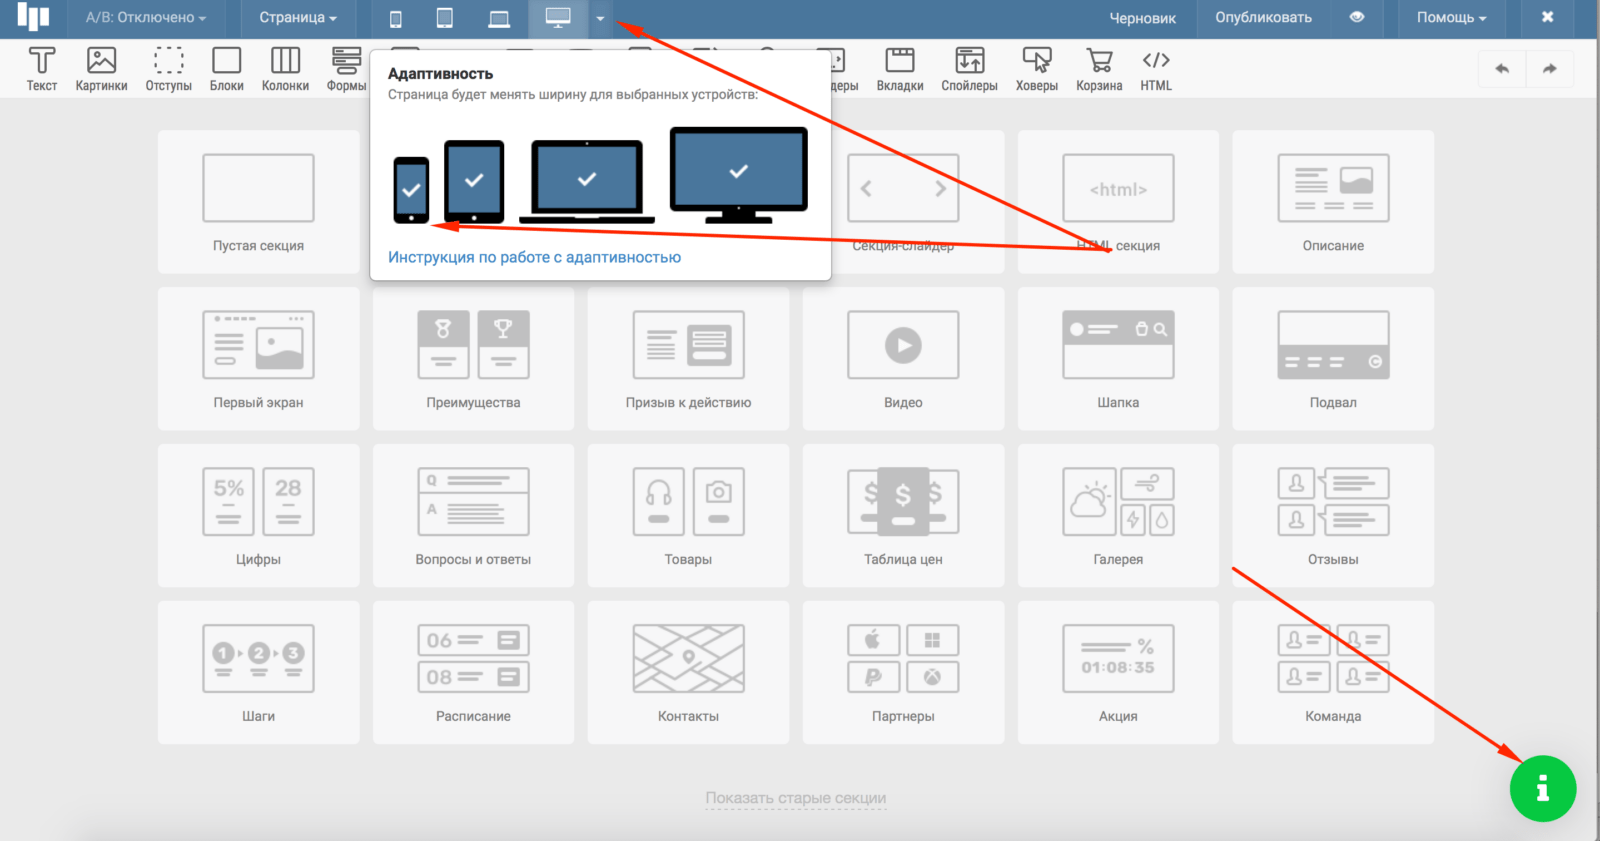Click Опубликовать to publish the page
Screen dimensions: 1600x841
pos(1263,18)
